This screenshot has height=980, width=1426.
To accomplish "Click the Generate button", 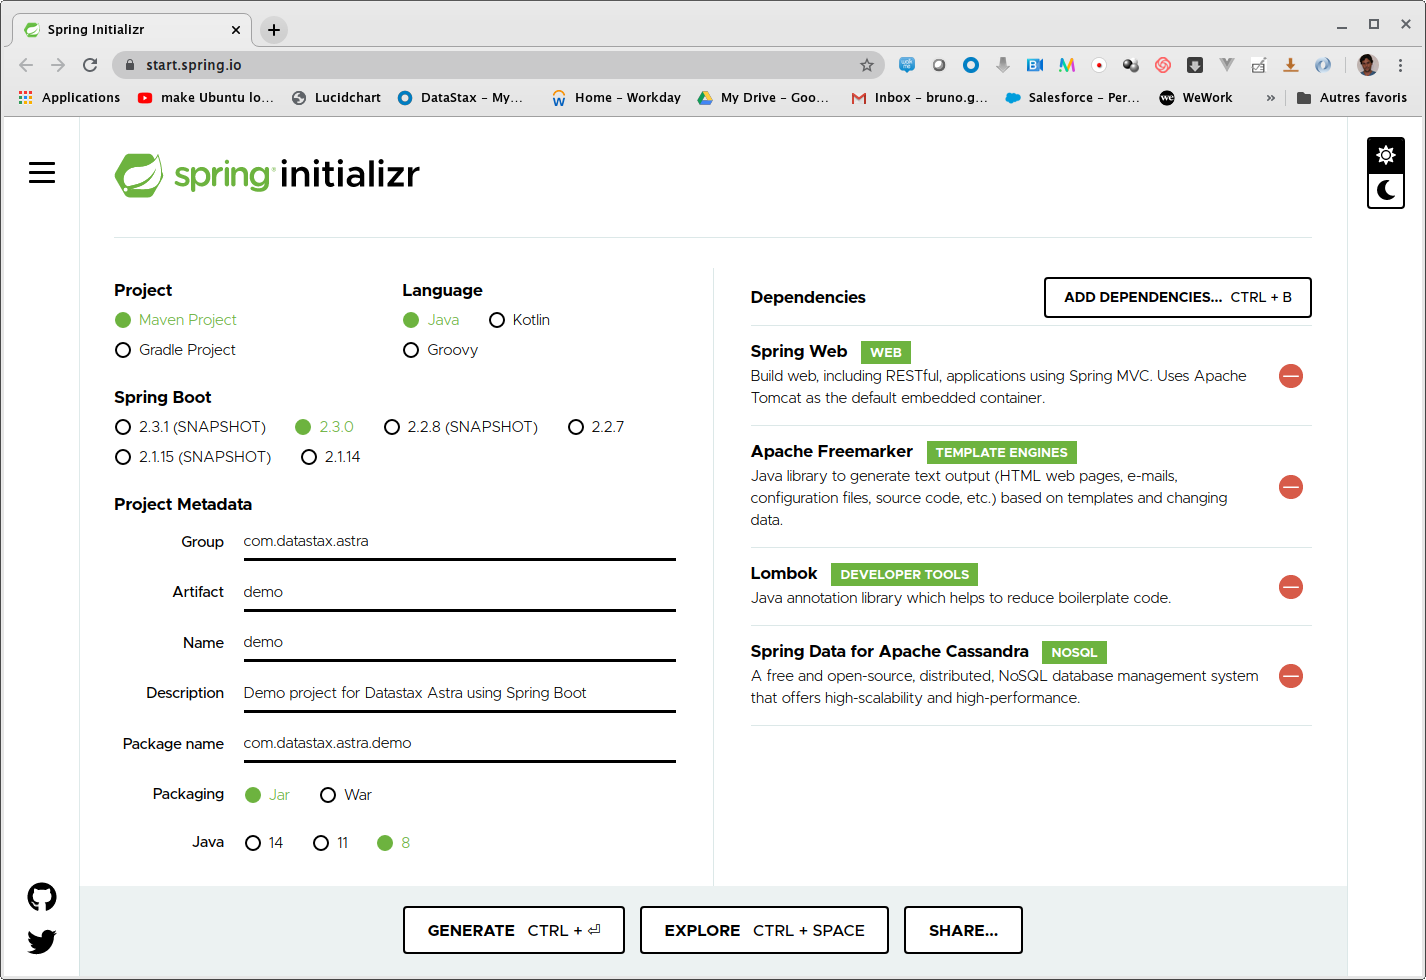I will [x=514, y=930].
